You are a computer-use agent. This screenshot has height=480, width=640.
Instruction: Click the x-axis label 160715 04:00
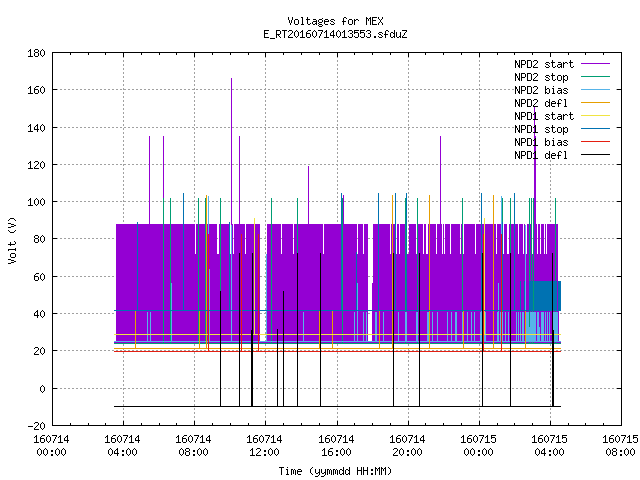[549, 446]
